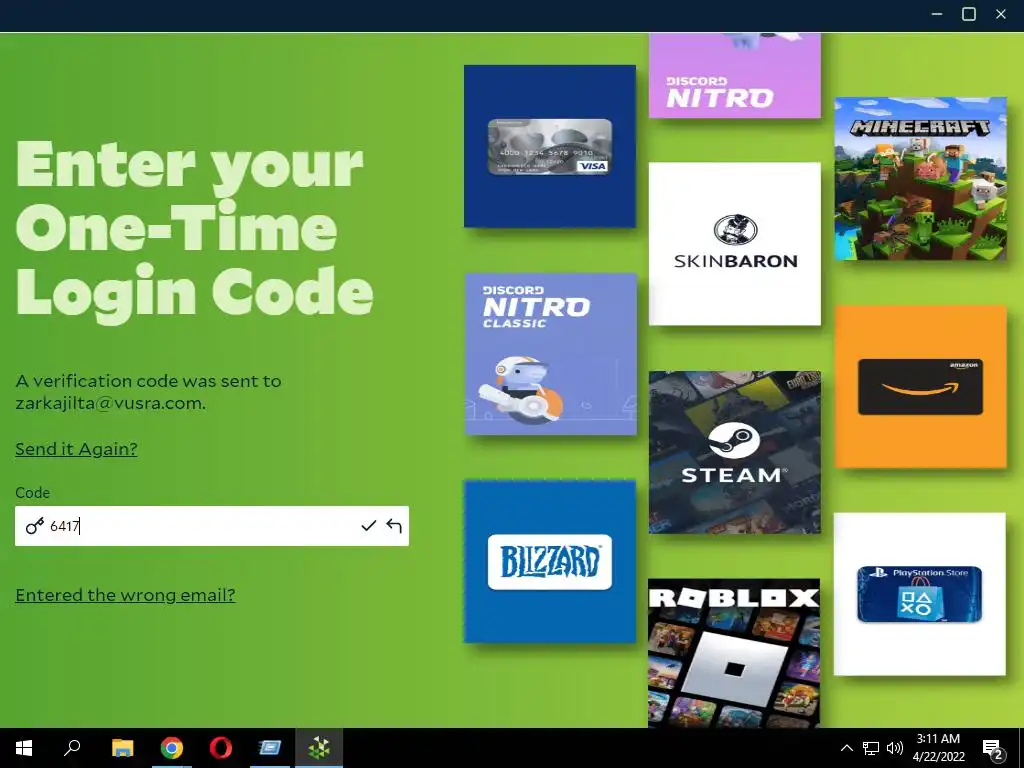Maximize the application window
Viewport: 1024px width, 768px height.
coord(968,14)
